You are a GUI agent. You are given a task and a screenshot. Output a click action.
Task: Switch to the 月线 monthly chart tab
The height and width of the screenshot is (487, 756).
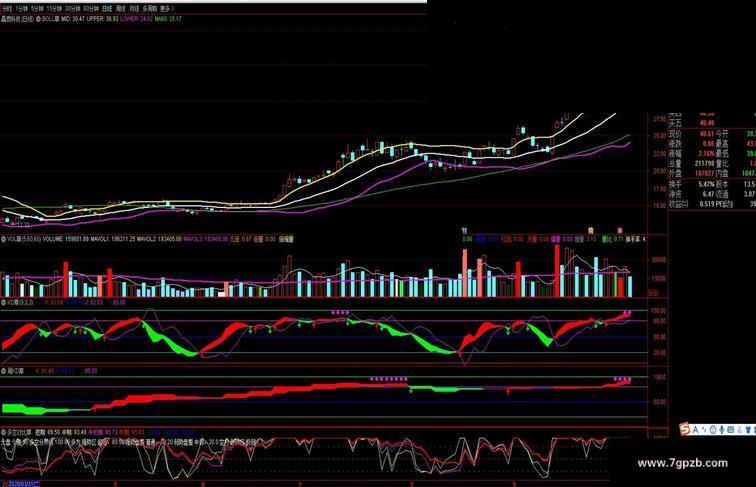pyautogui.click(x=134, y=9)
